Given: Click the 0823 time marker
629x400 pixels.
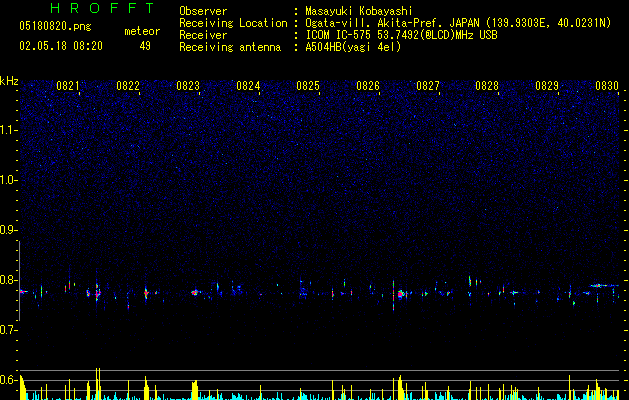Looking at the screenshot, I should coord(188,86).
